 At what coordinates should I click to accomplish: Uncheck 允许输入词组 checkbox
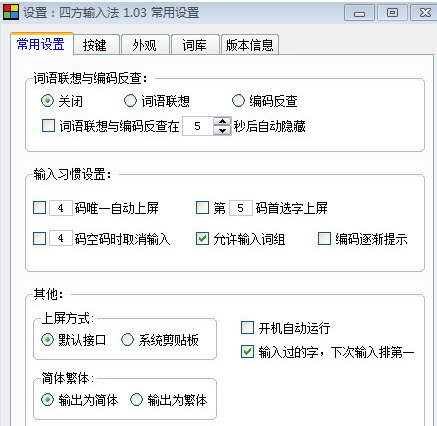tap(202, 239)
